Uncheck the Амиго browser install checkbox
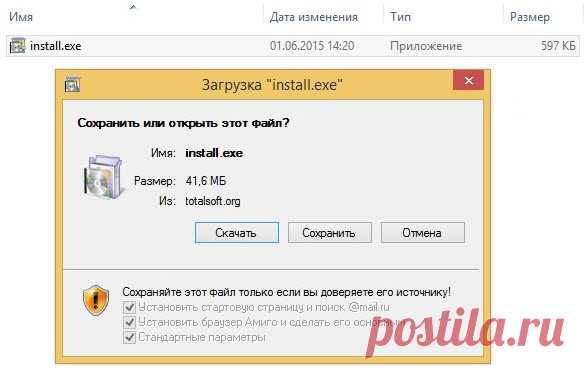584x369 pixels. [129, 322]
